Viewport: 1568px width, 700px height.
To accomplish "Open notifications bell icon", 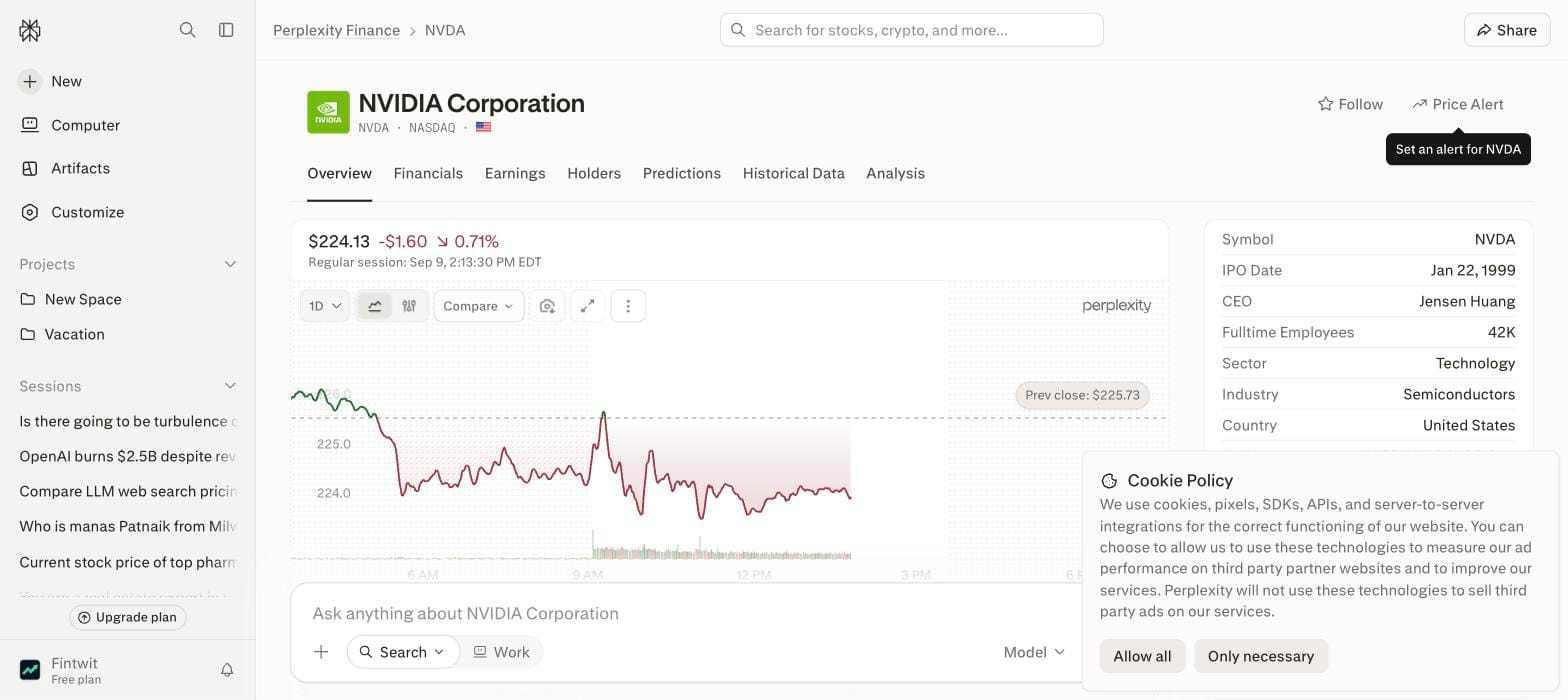I will click(227, 670).
